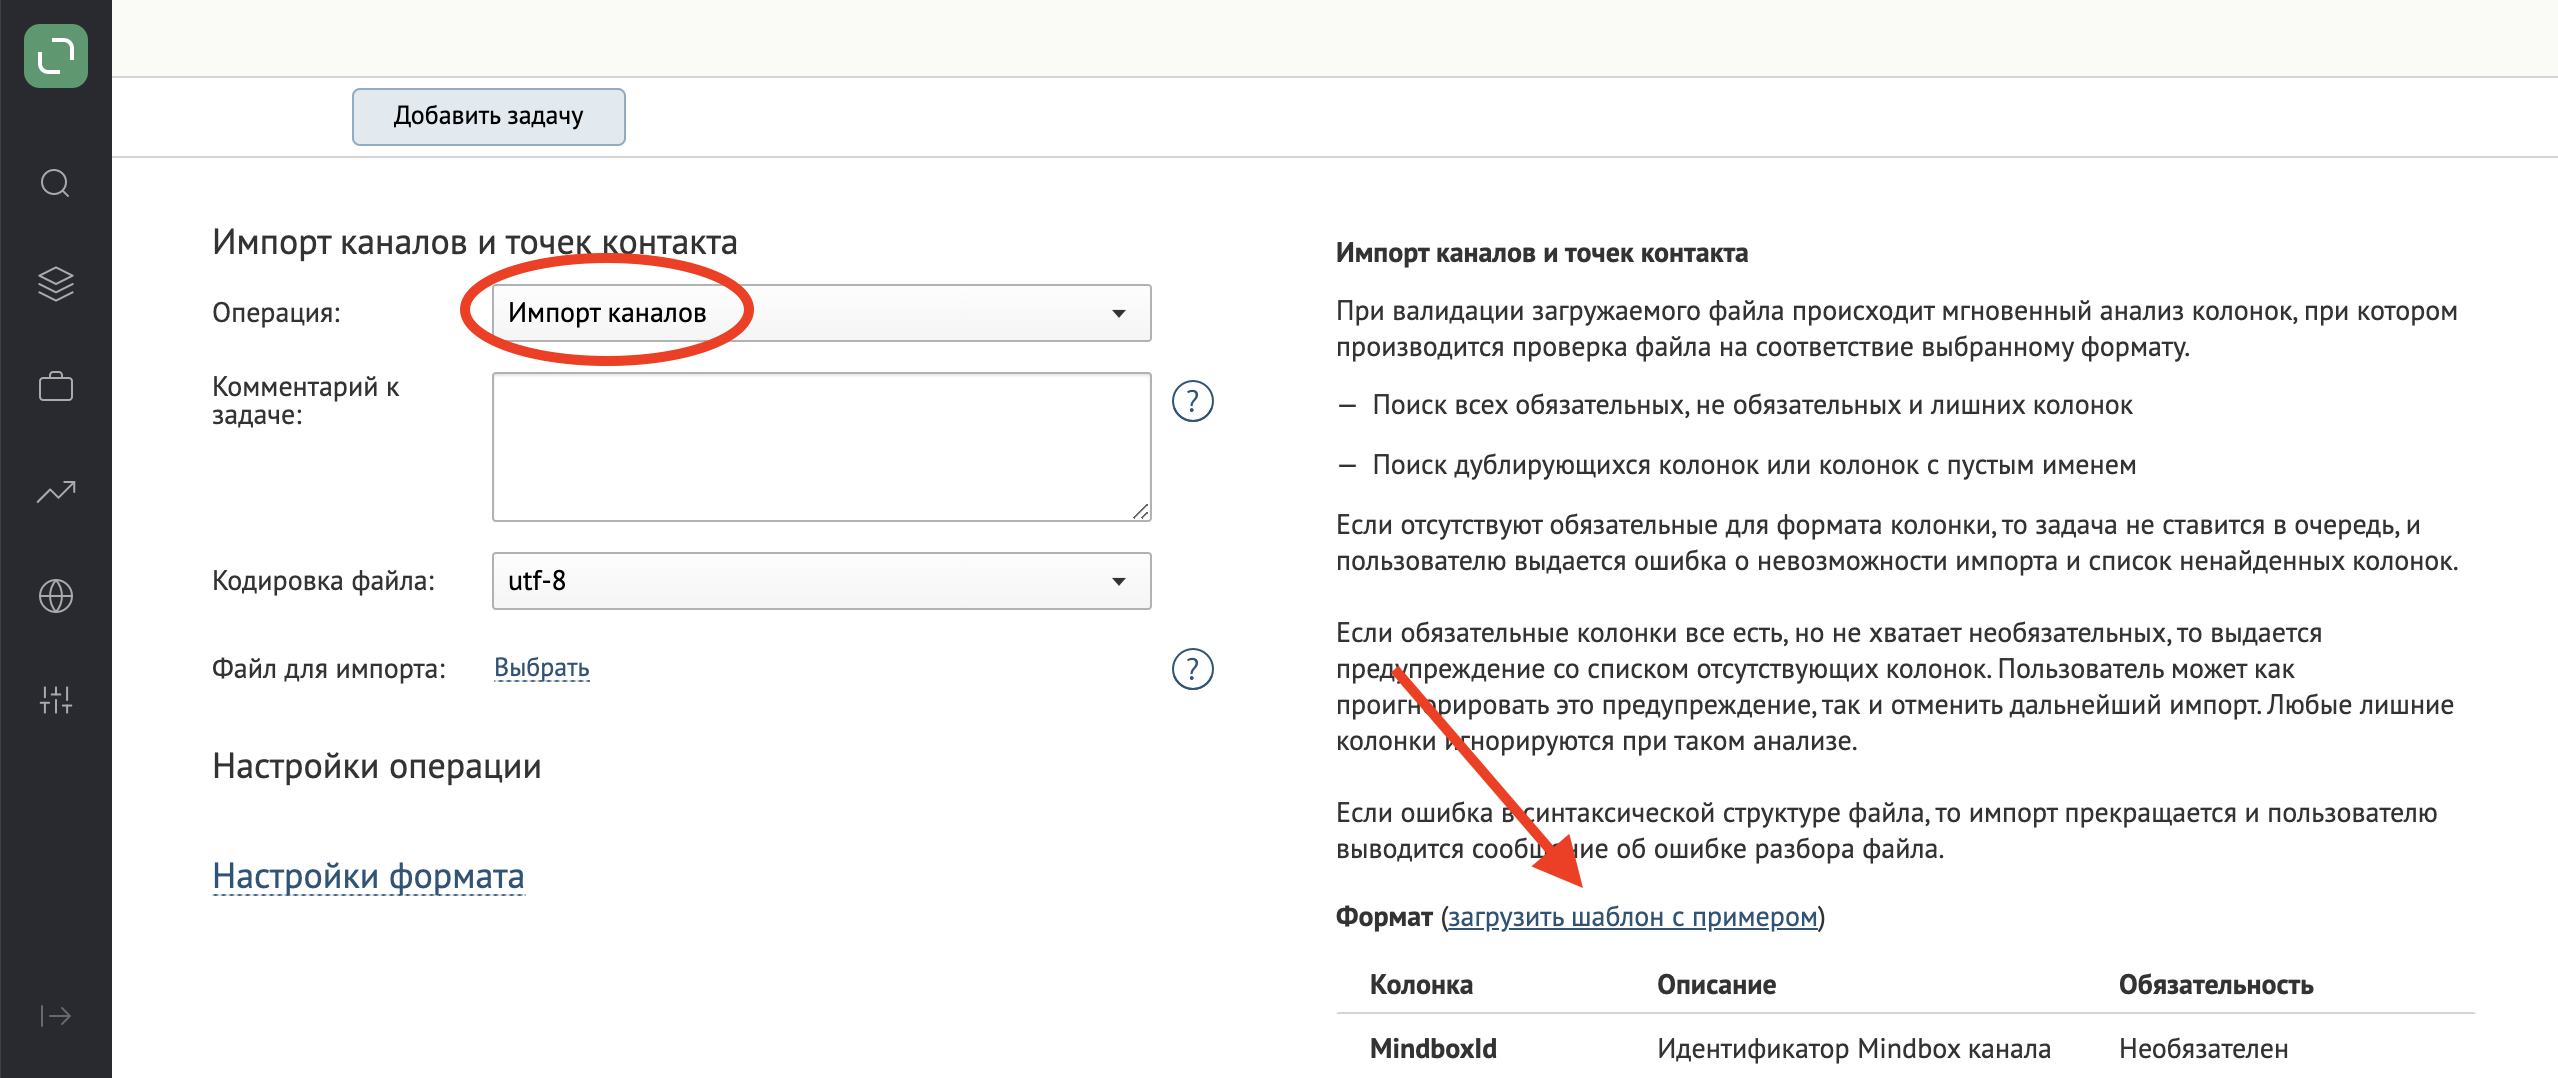This screenshot has width=2558, height=1078.
Task: Open the trending chart sidebar icon
Action: [56, 492]
